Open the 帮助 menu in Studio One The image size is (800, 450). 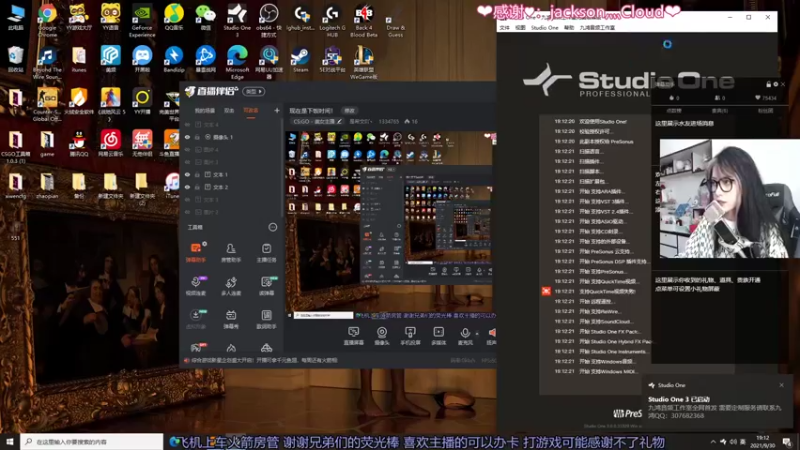[569, 28]
